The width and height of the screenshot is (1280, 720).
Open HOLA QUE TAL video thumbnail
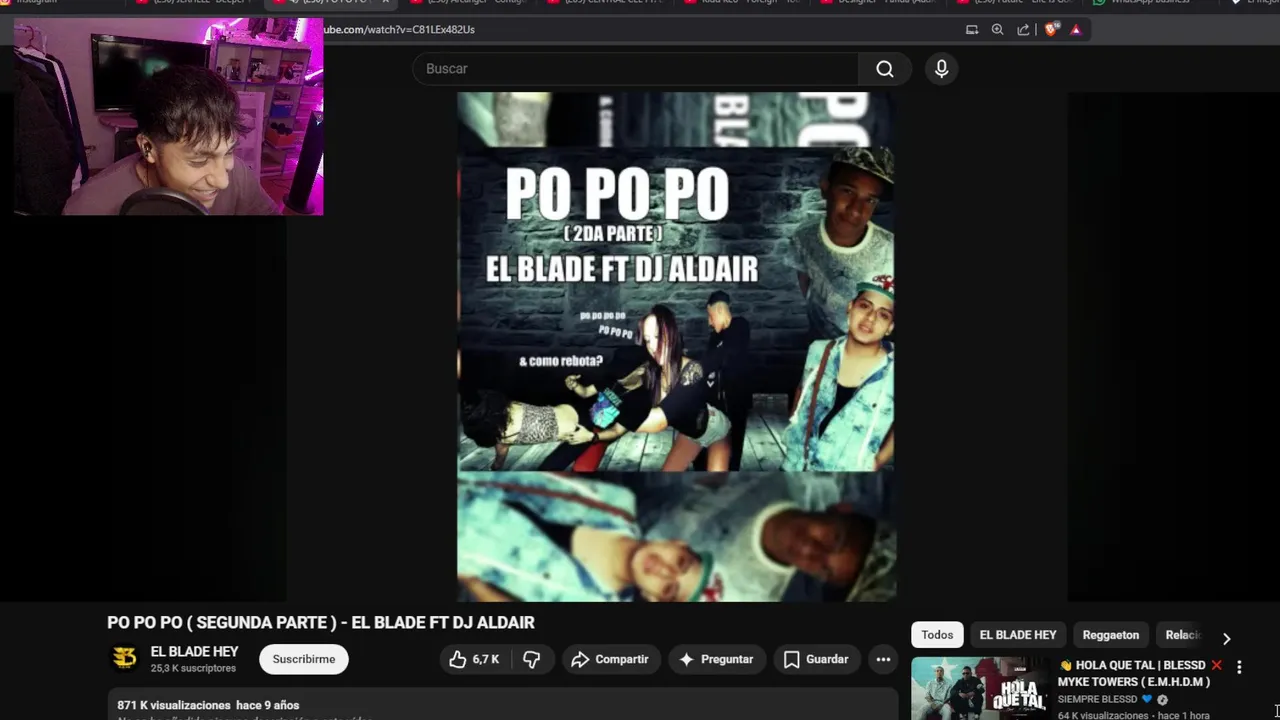tap(980, 688)
